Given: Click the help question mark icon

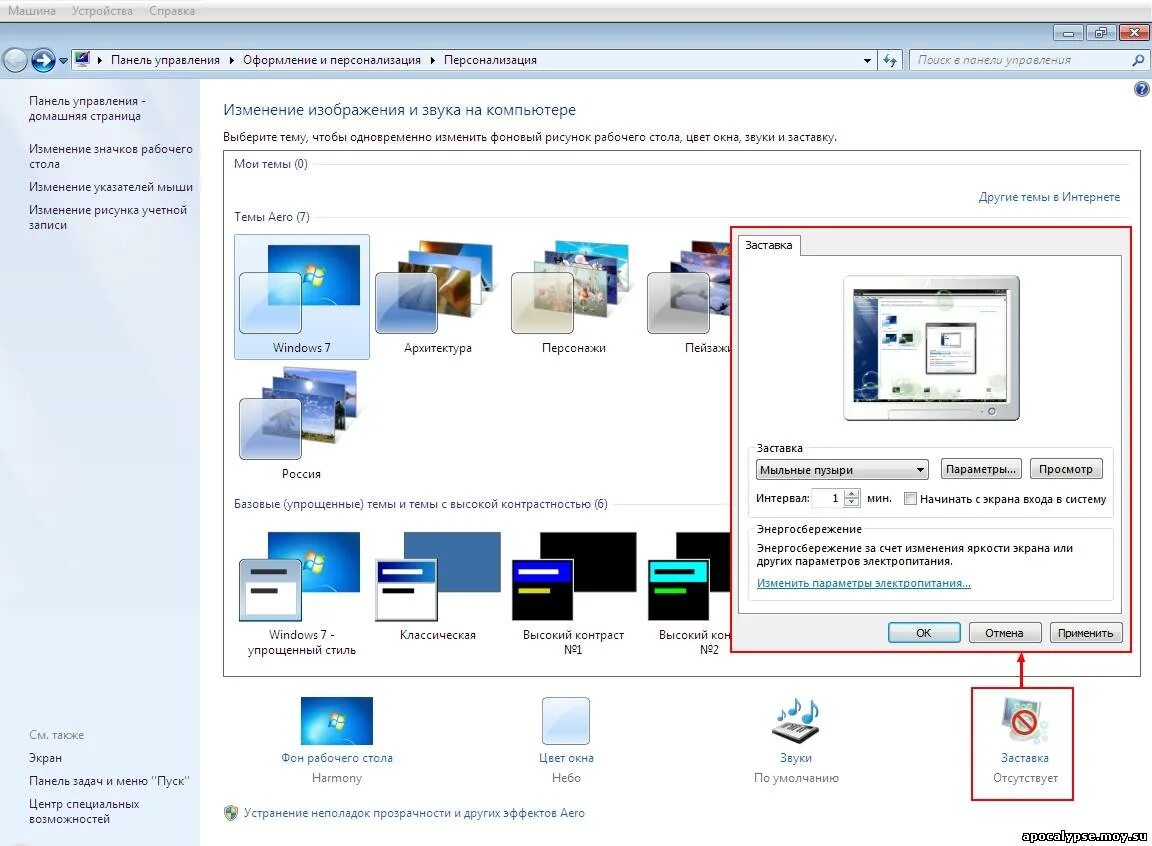Looking at the screenshot, I should click(x=1141, y=89).
